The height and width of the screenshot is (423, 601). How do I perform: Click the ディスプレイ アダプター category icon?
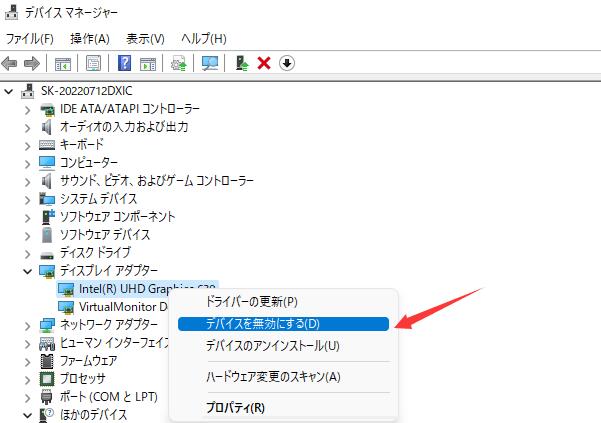(47, 271)
